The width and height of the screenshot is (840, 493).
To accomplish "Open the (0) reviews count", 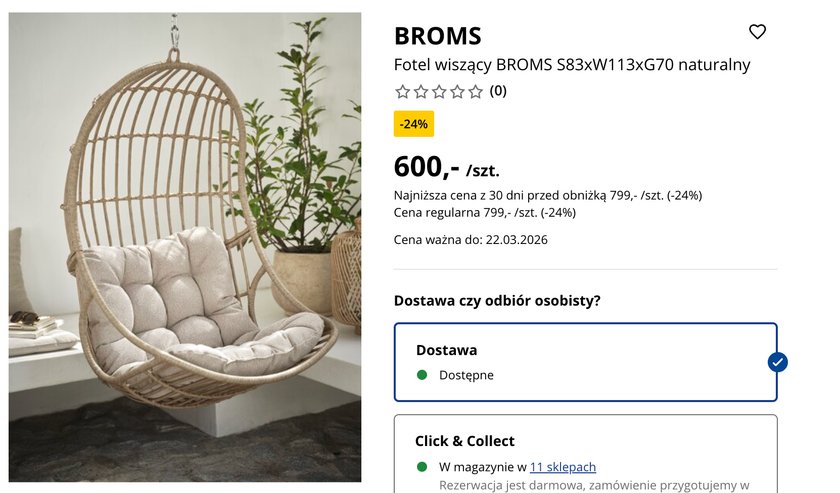I will (x=498, y=91).
